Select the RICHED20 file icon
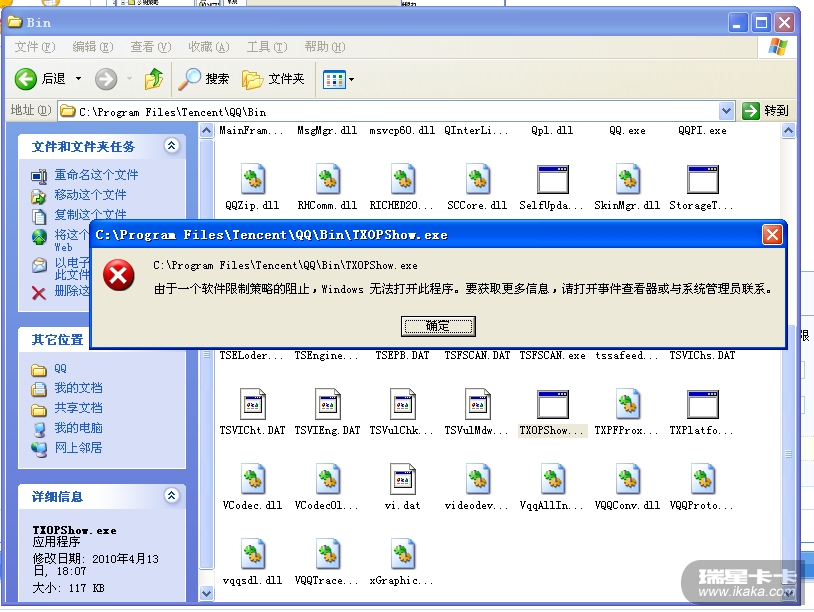814x612 pixels. (402, 179)
